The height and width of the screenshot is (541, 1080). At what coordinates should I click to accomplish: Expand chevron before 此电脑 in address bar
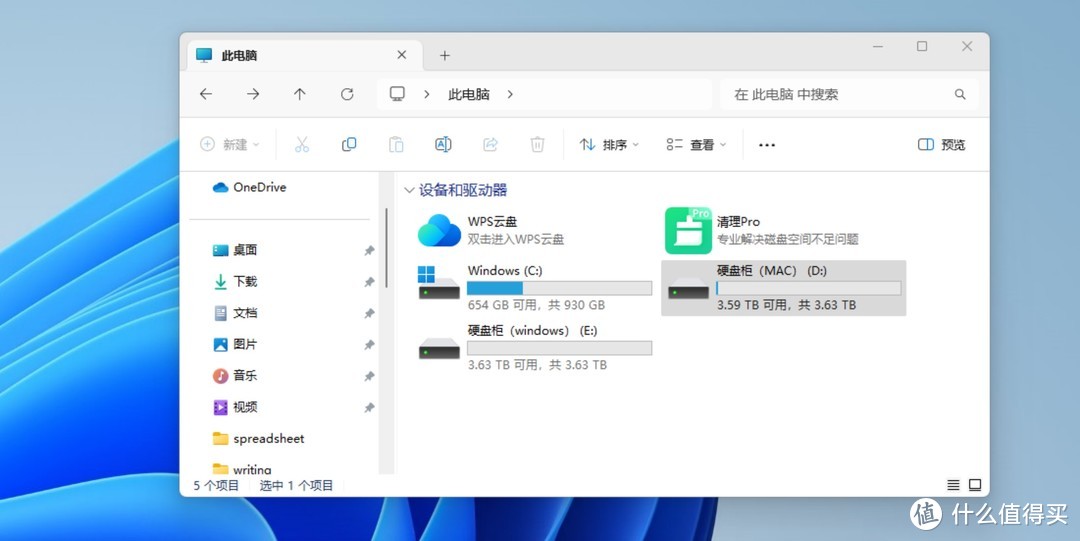pos(427,94)
